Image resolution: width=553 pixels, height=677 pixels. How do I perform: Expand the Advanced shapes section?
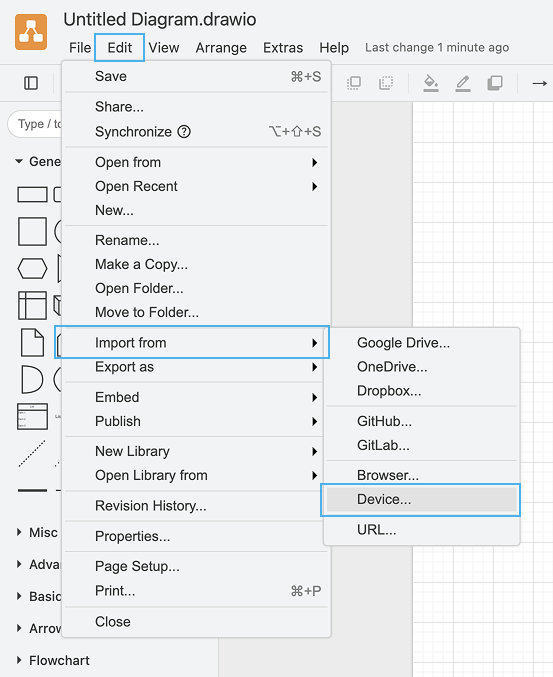19,564
